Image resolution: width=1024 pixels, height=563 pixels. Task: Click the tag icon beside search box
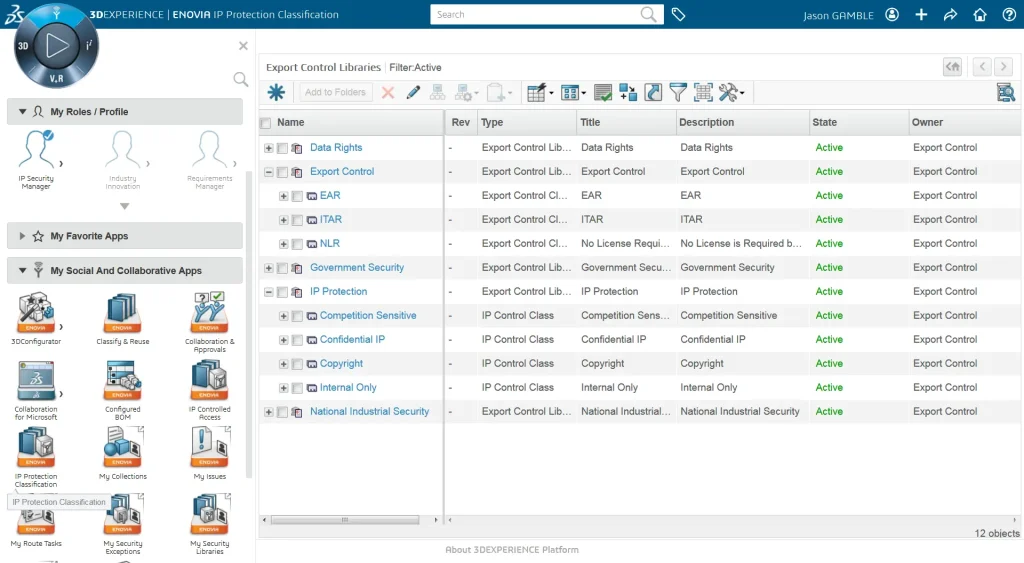coord(678,15)
